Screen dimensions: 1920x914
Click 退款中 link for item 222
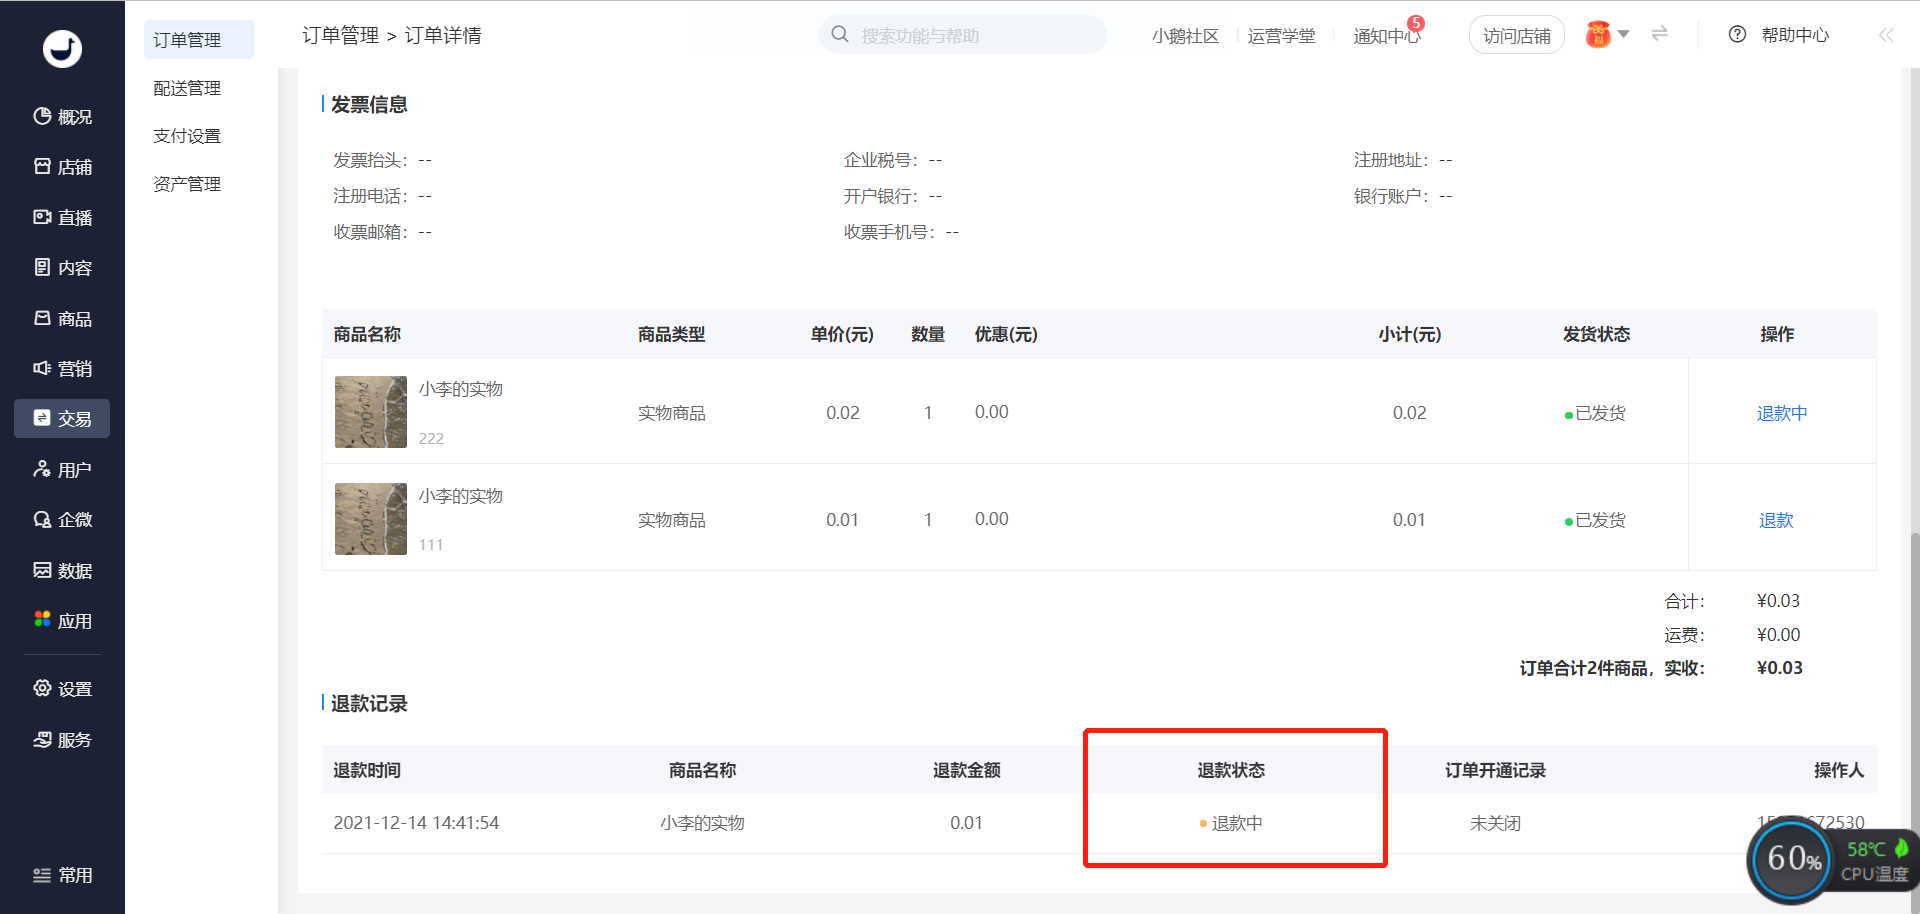tap(1782, 413)
